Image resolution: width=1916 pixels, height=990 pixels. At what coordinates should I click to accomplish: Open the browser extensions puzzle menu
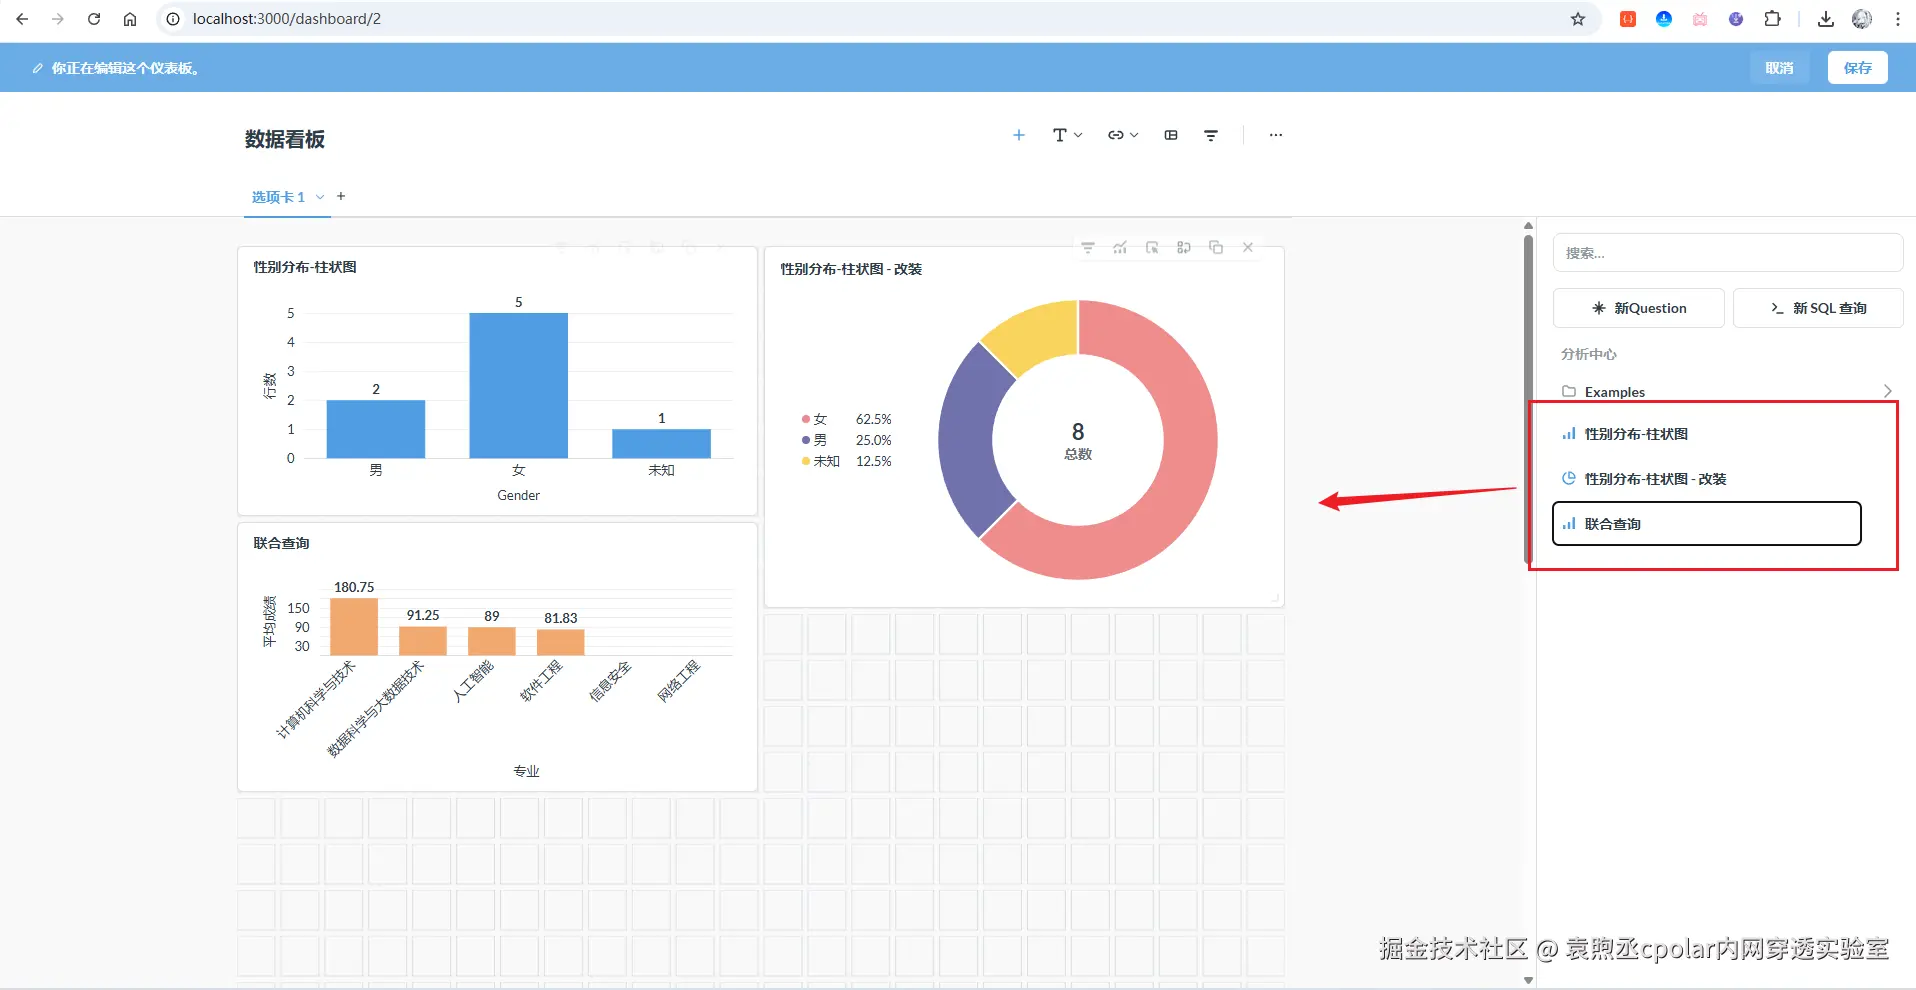pyautogui.click(x=1772, y=19)
